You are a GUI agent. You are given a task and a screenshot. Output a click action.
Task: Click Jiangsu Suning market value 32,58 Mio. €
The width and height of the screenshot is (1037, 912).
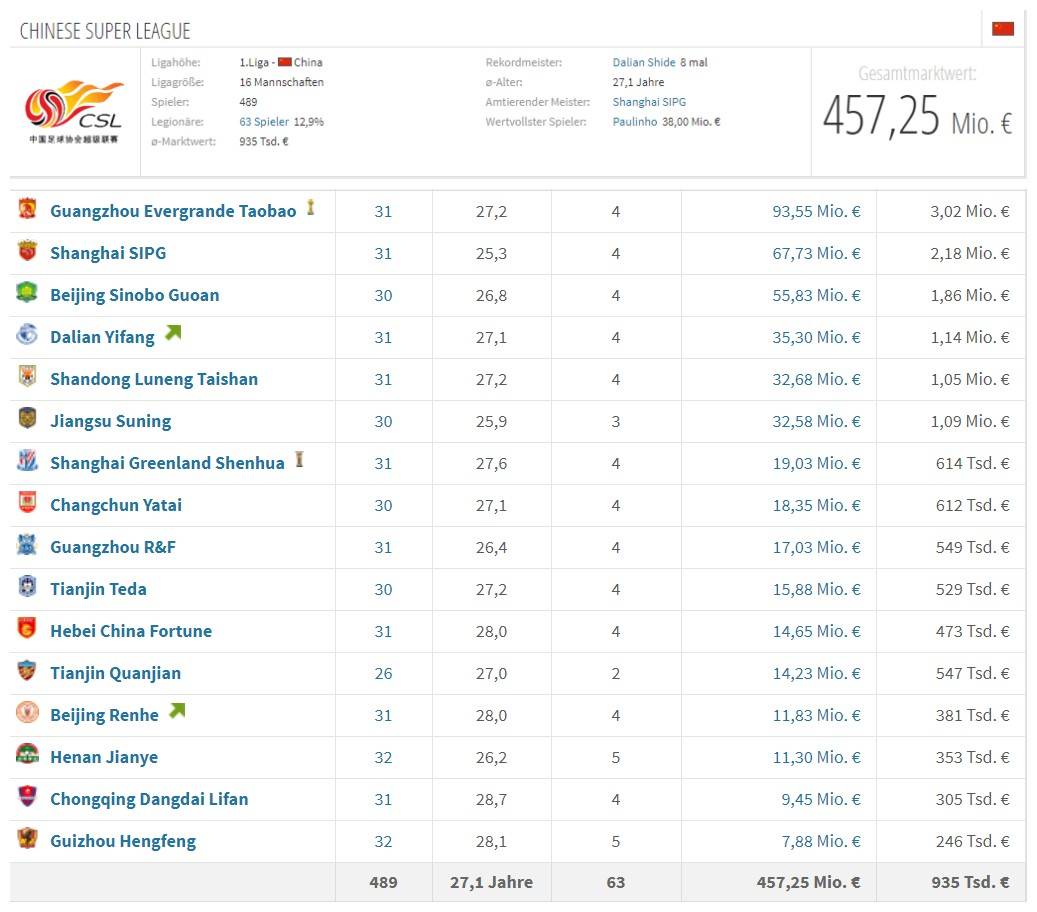pos(816,421)
